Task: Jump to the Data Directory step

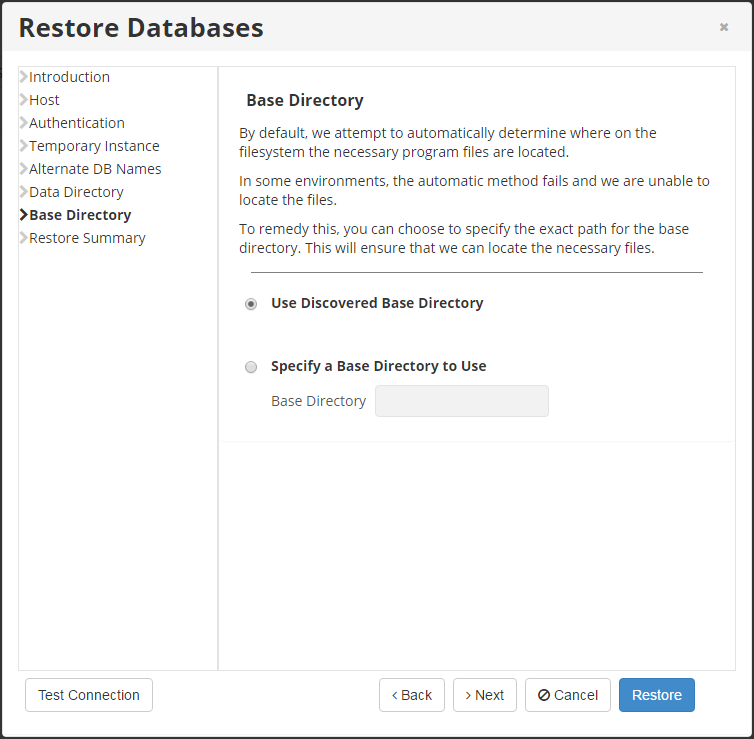Action: click(x=76, y=192)
